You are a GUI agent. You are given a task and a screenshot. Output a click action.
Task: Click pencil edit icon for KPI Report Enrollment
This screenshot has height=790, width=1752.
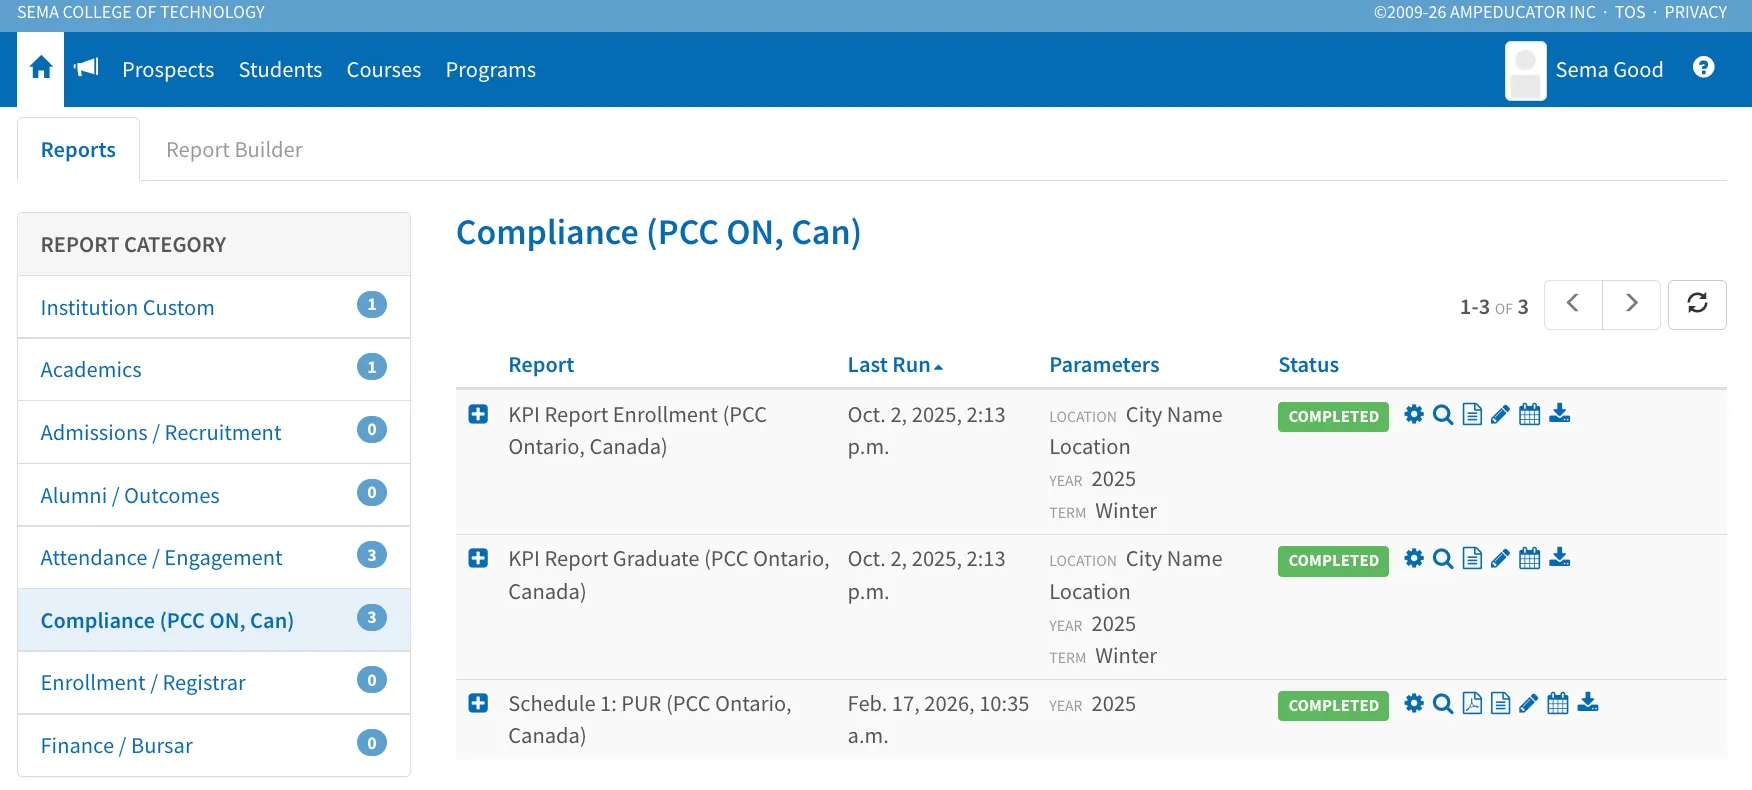tap(1500, 414)
